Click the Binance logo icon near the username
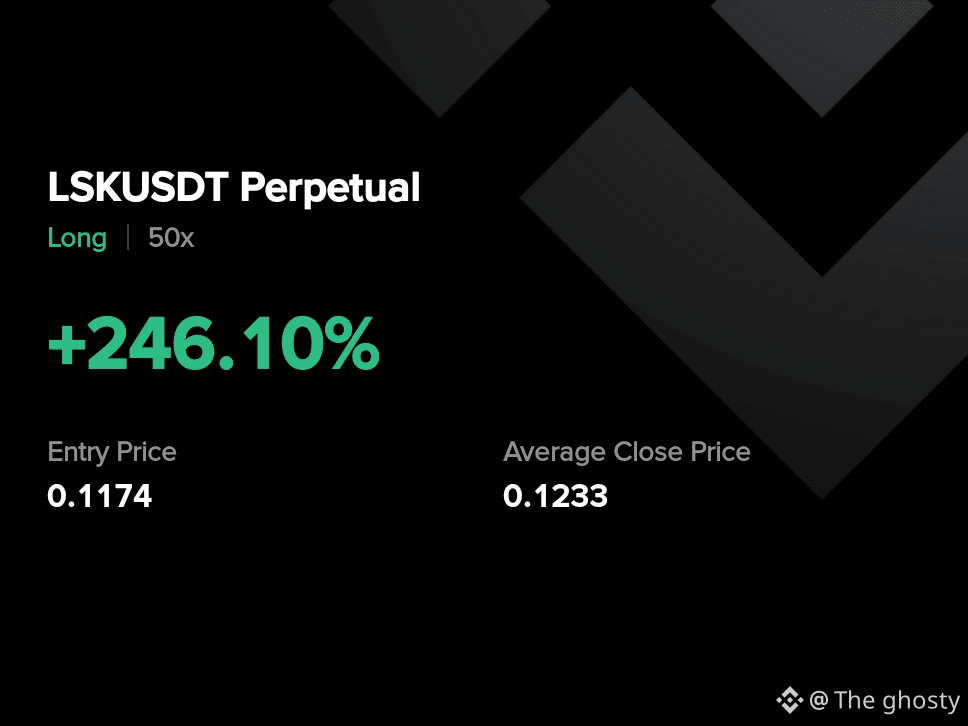 click(x=790, y=700)
